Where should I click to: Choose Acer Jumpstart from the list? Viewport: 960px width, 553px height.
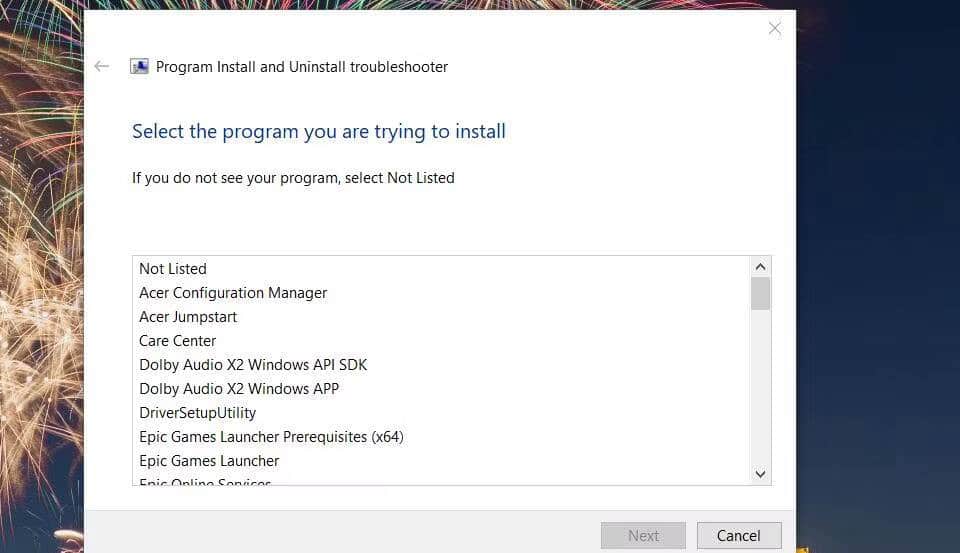(x=188, y=317)
